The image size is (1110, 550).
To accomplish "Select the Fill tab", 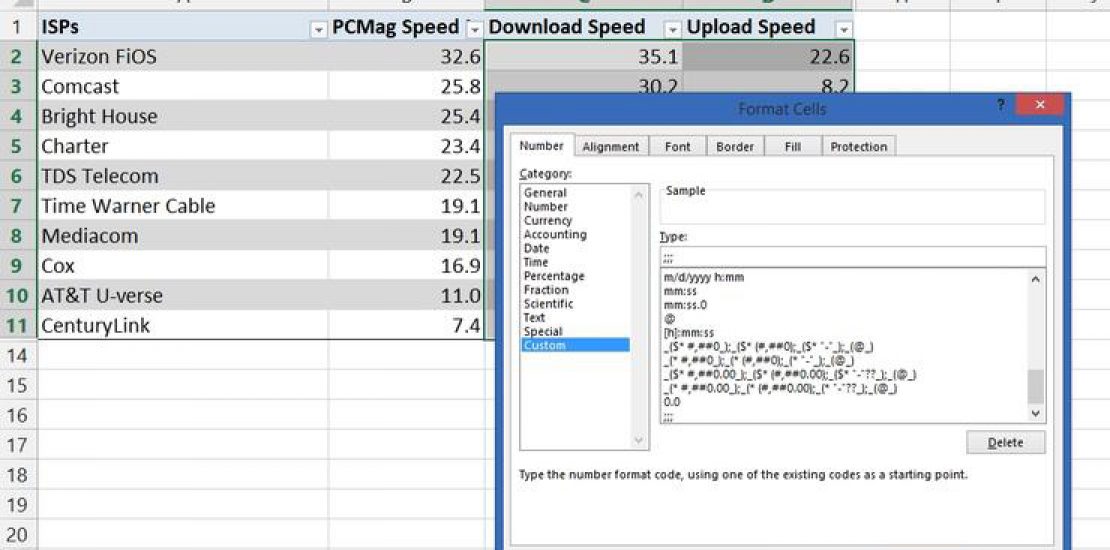I will click(x=792, y=147).
